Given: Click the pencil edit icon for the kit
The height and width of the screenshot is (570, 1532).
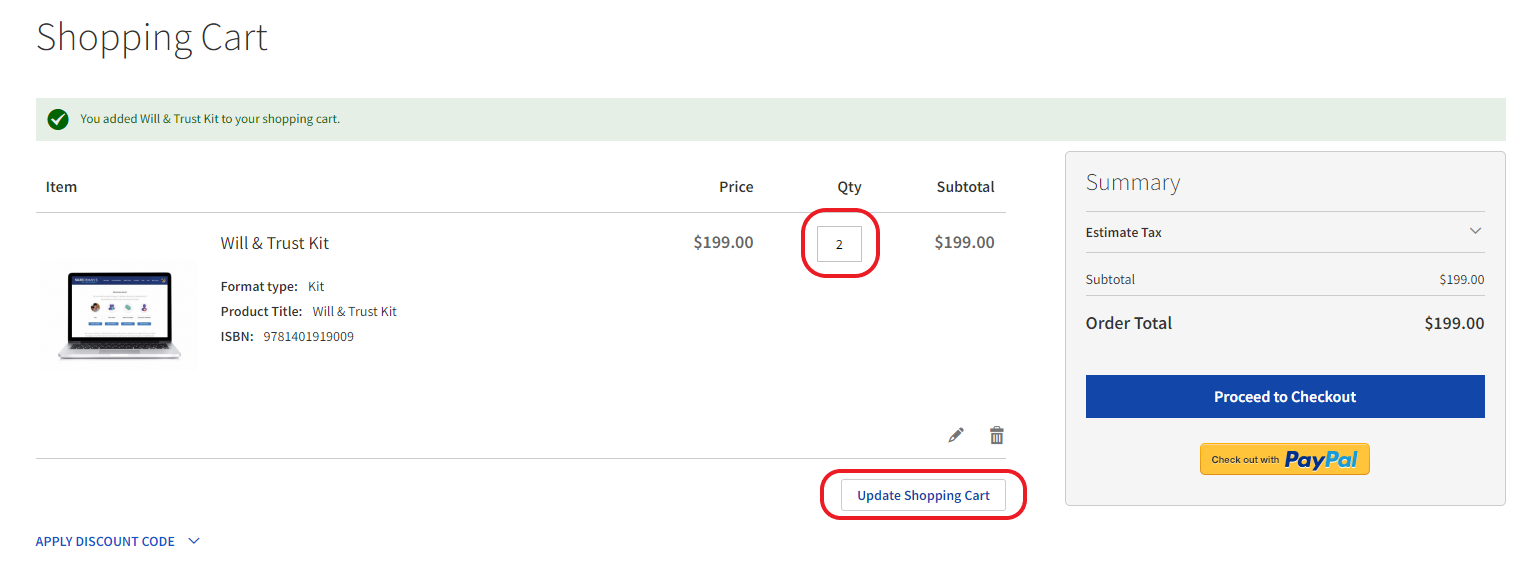Looking at the screenshot, I should point(956,435).
